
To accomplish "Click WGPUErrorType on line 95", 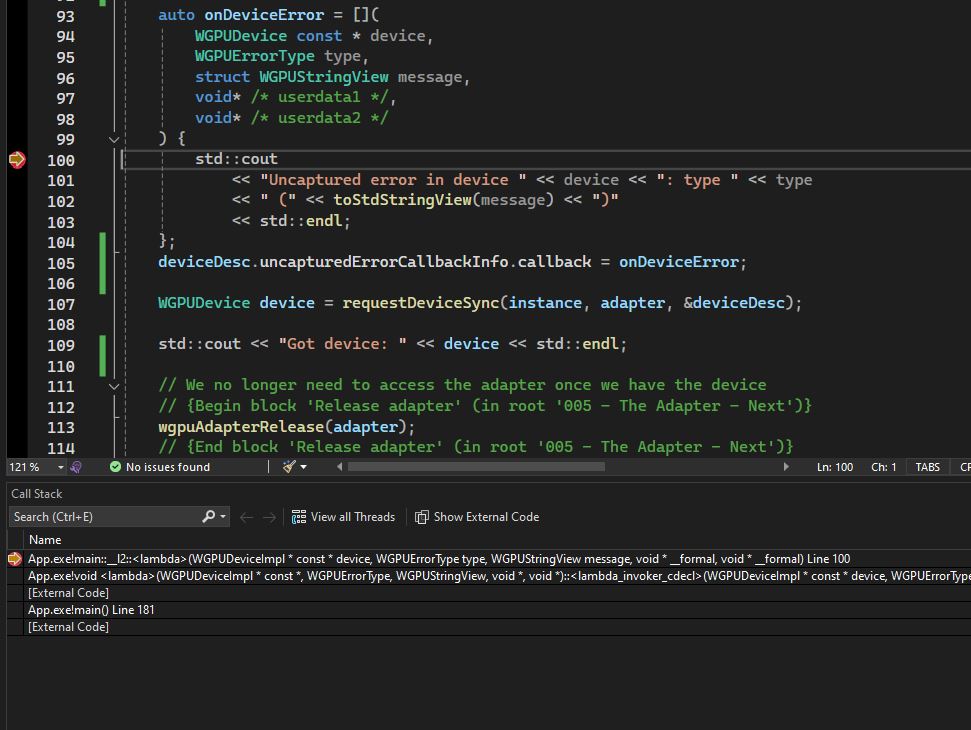I will pyautogui.click(x=255, y=56).
